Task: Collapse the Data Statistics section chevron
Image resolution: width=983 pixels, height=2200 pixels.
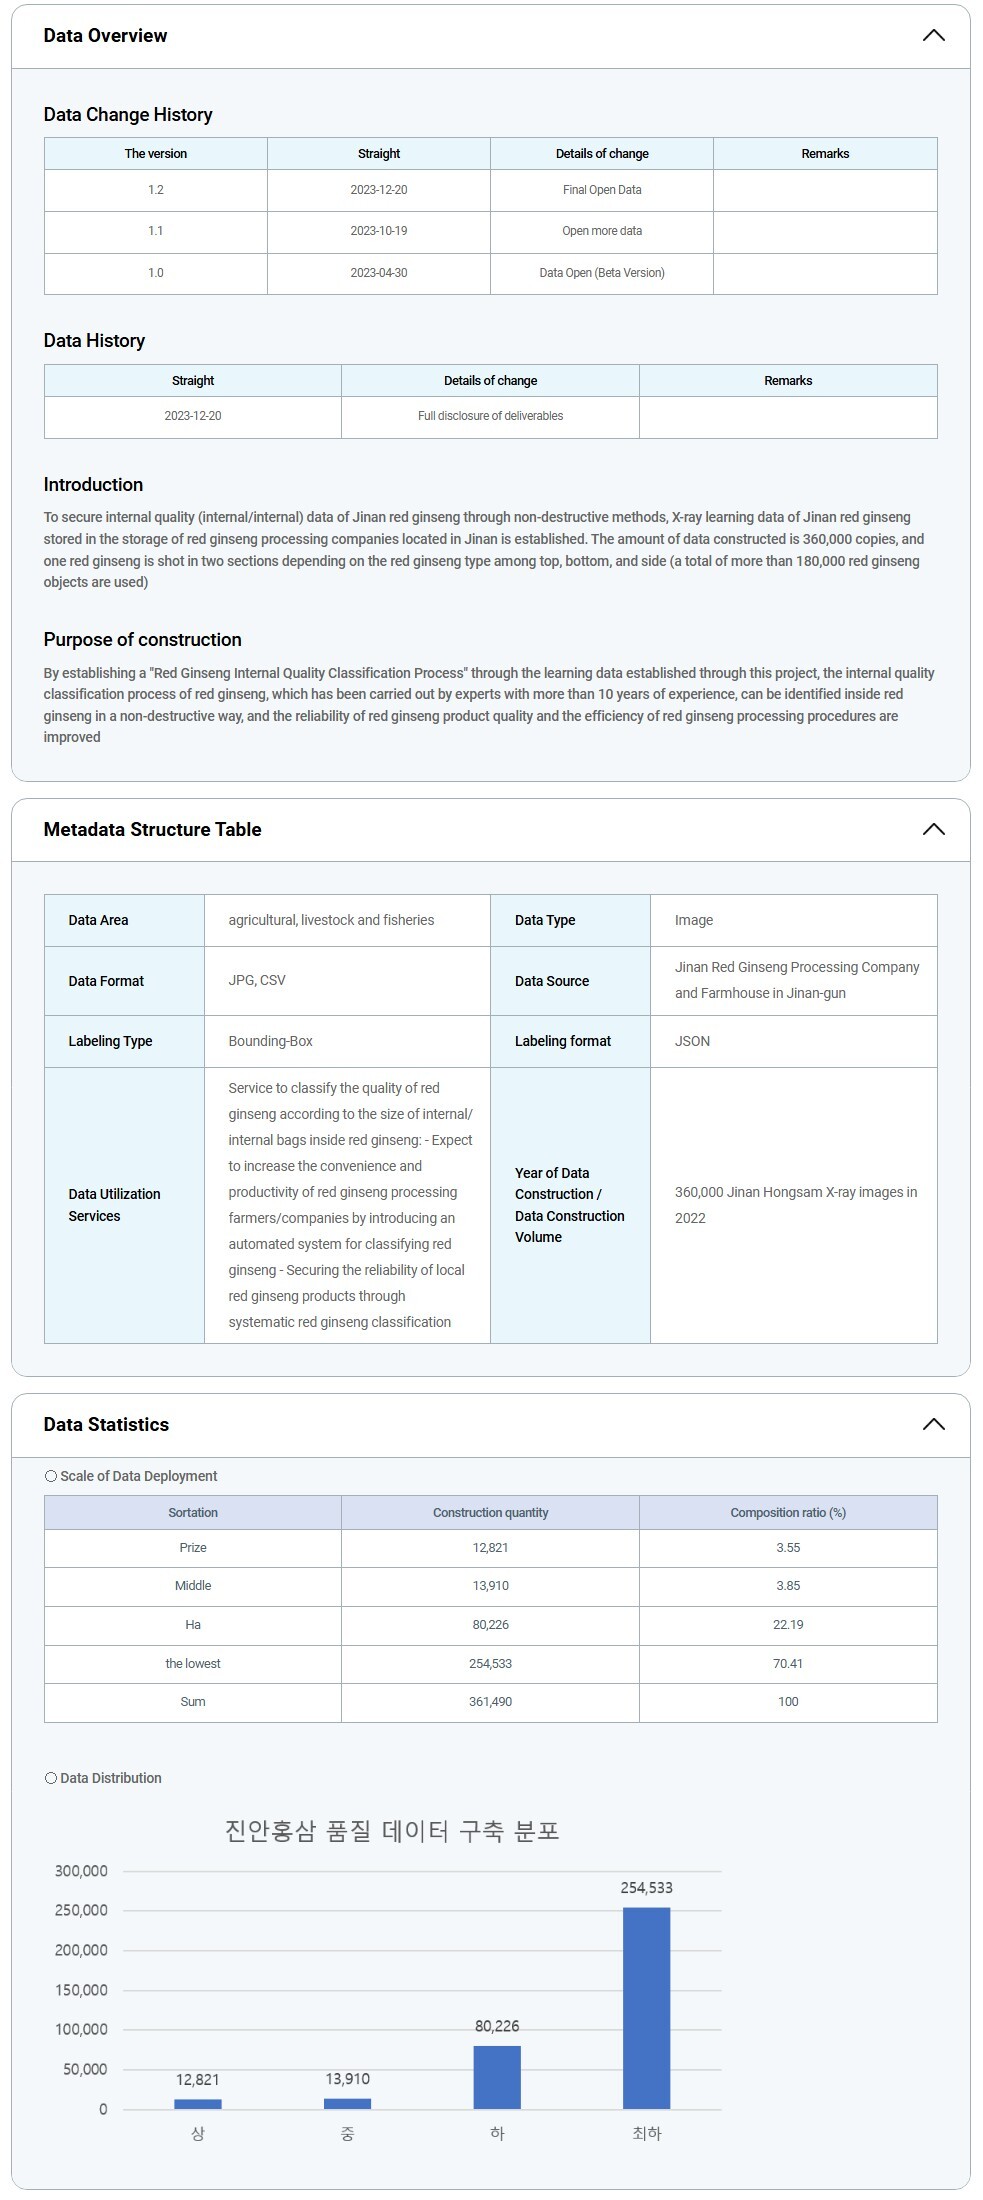Action: [x=932, y=1424]
